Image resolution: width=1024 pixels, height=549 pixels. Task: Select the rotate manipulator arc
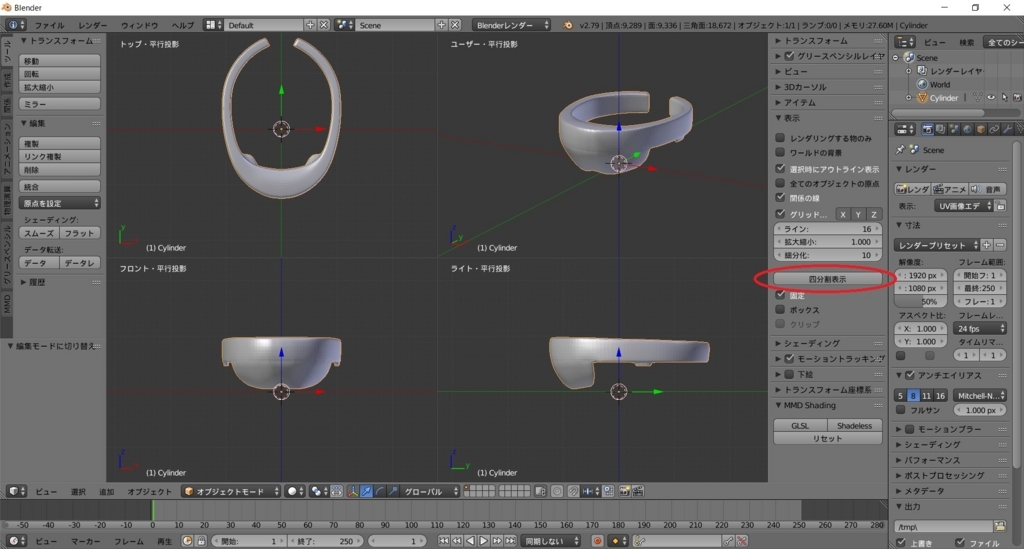379,491
